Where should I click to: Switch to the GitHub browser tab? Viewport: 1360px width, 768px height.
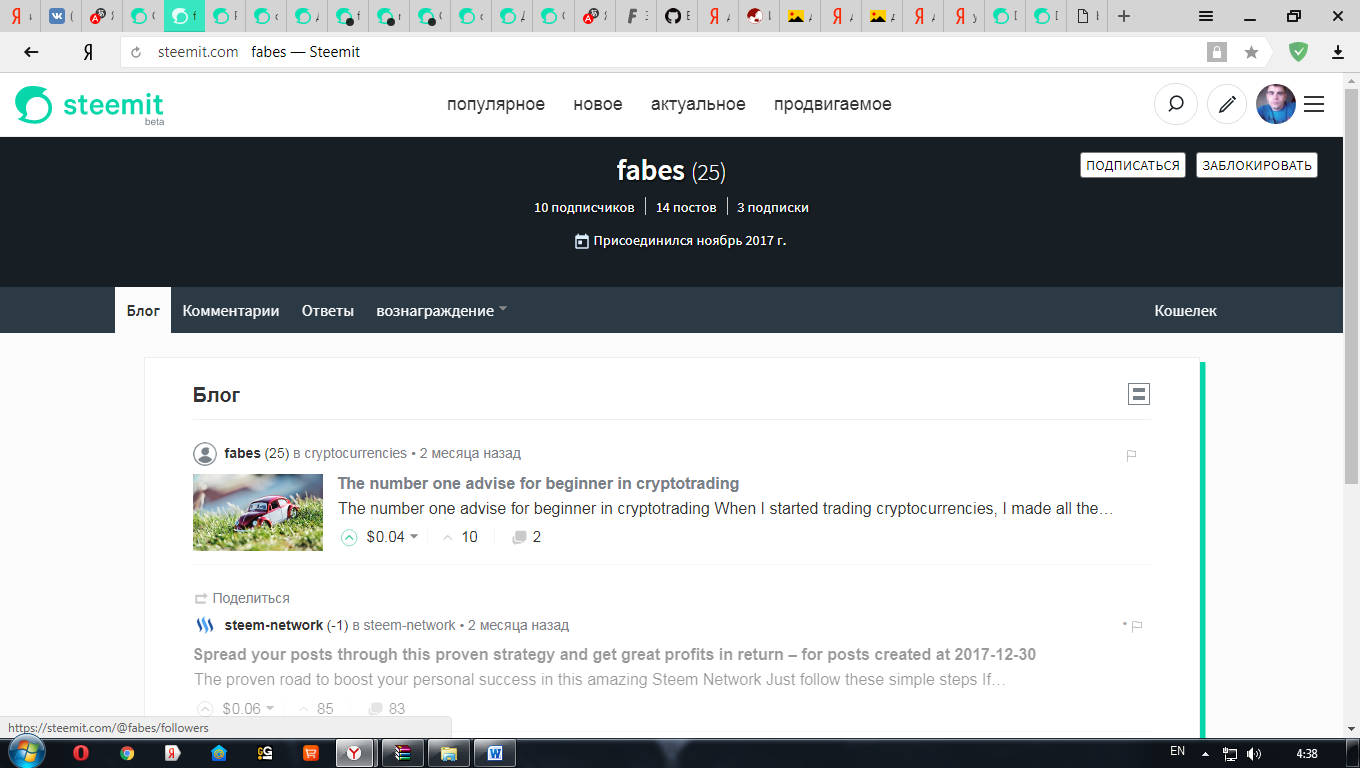(677, 16)
